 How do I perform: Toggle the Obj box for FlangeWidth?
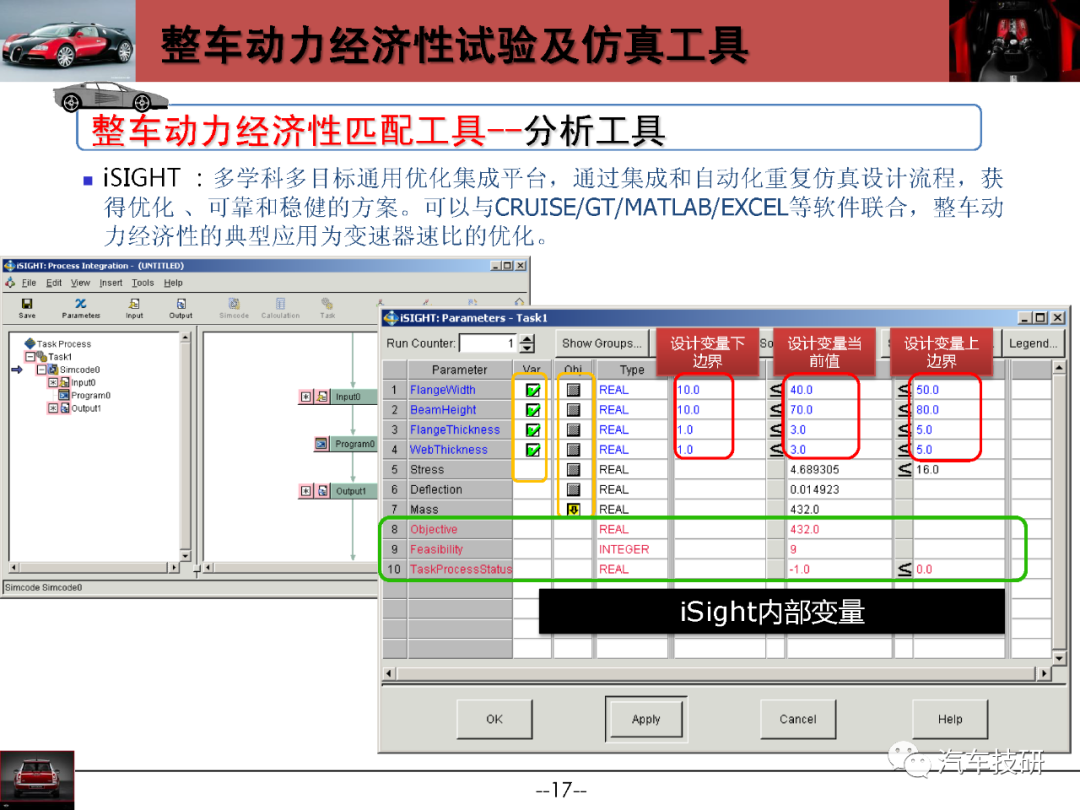point(573,390)
